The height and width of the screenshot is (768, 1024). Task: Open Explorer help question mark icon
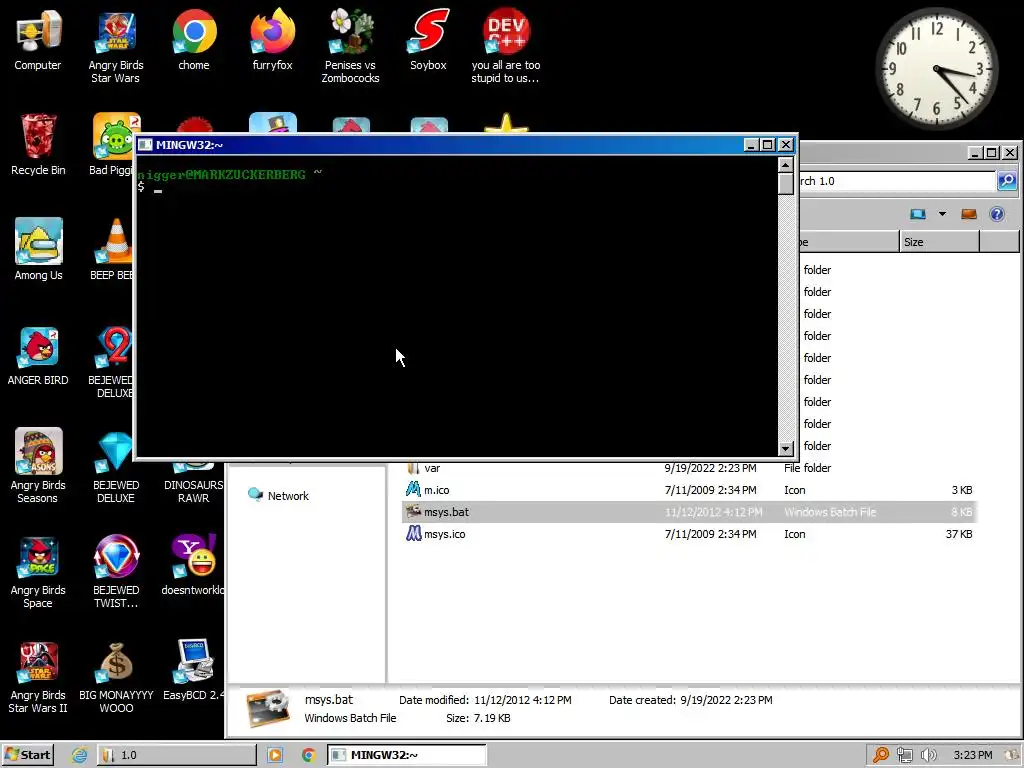[997, 214]
